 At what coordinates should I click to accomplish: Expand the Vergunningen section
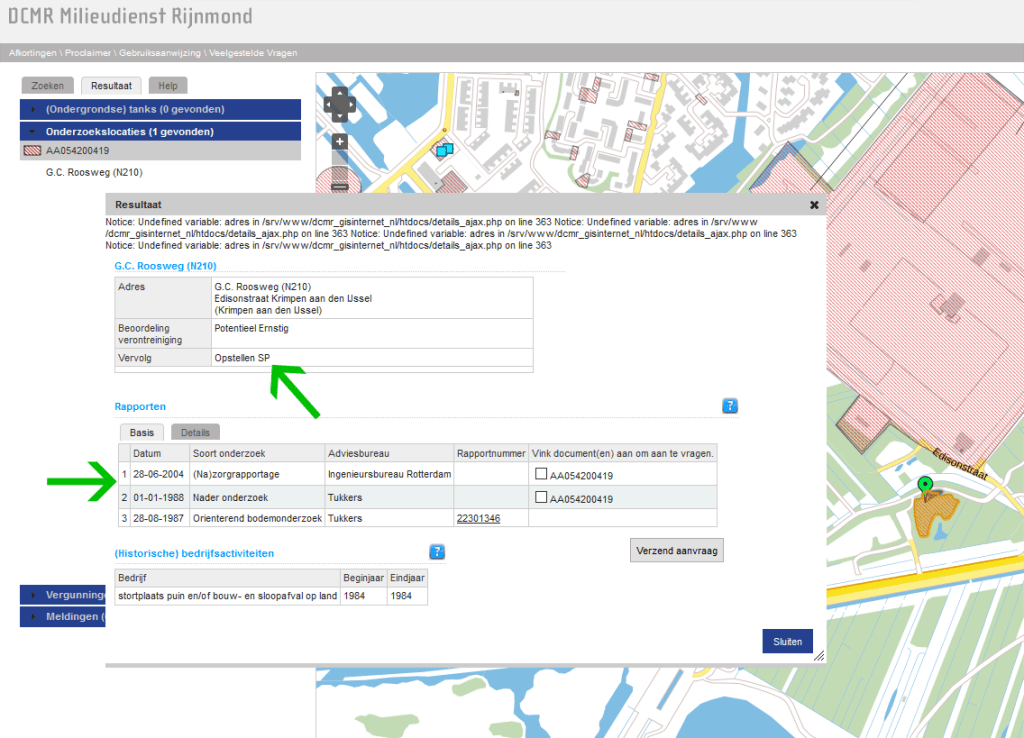(70, 595)
